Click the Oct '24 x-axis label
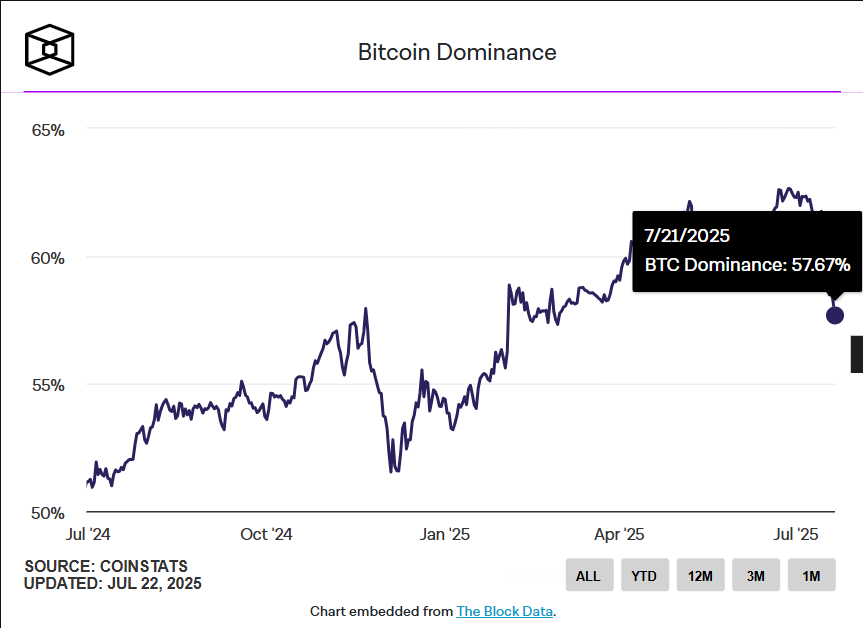The image size is (863, 628). pos(265,535)
